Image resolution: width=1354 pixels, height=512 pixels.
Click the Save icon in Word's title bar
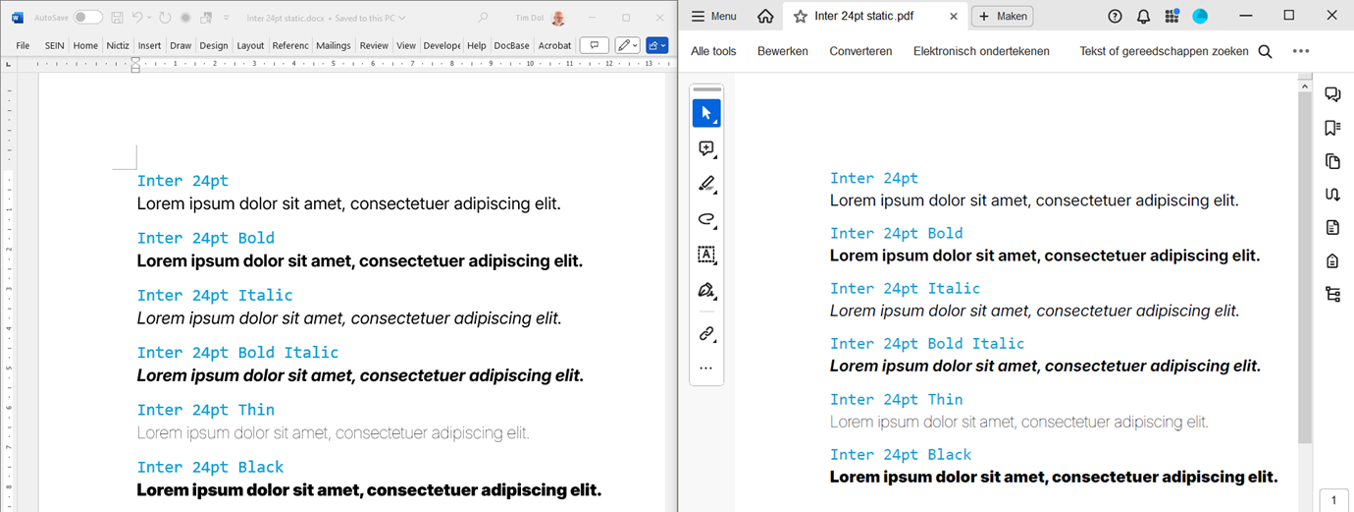pyautogui.click(x=118, y=18)
